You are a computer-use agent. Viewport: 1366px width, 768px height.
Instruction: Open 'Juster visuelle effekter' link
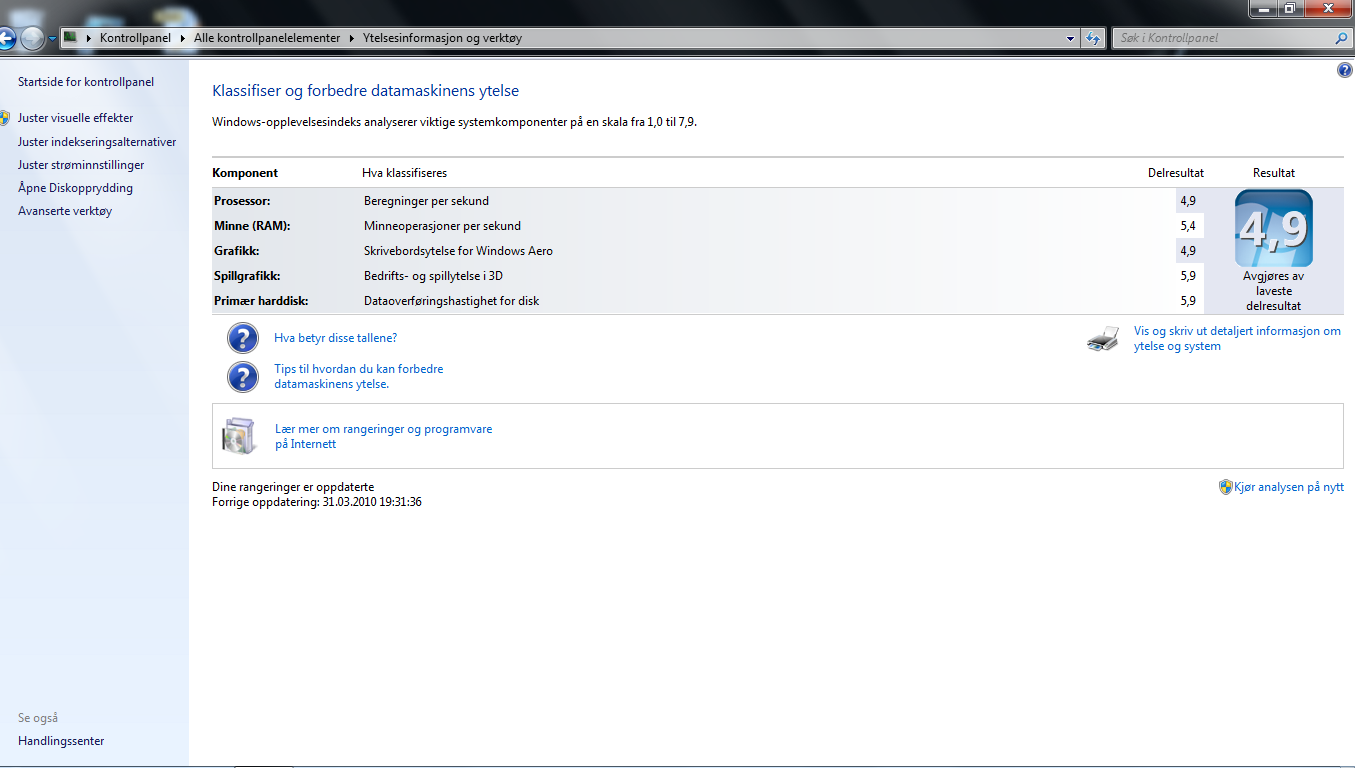pos(75,118)
